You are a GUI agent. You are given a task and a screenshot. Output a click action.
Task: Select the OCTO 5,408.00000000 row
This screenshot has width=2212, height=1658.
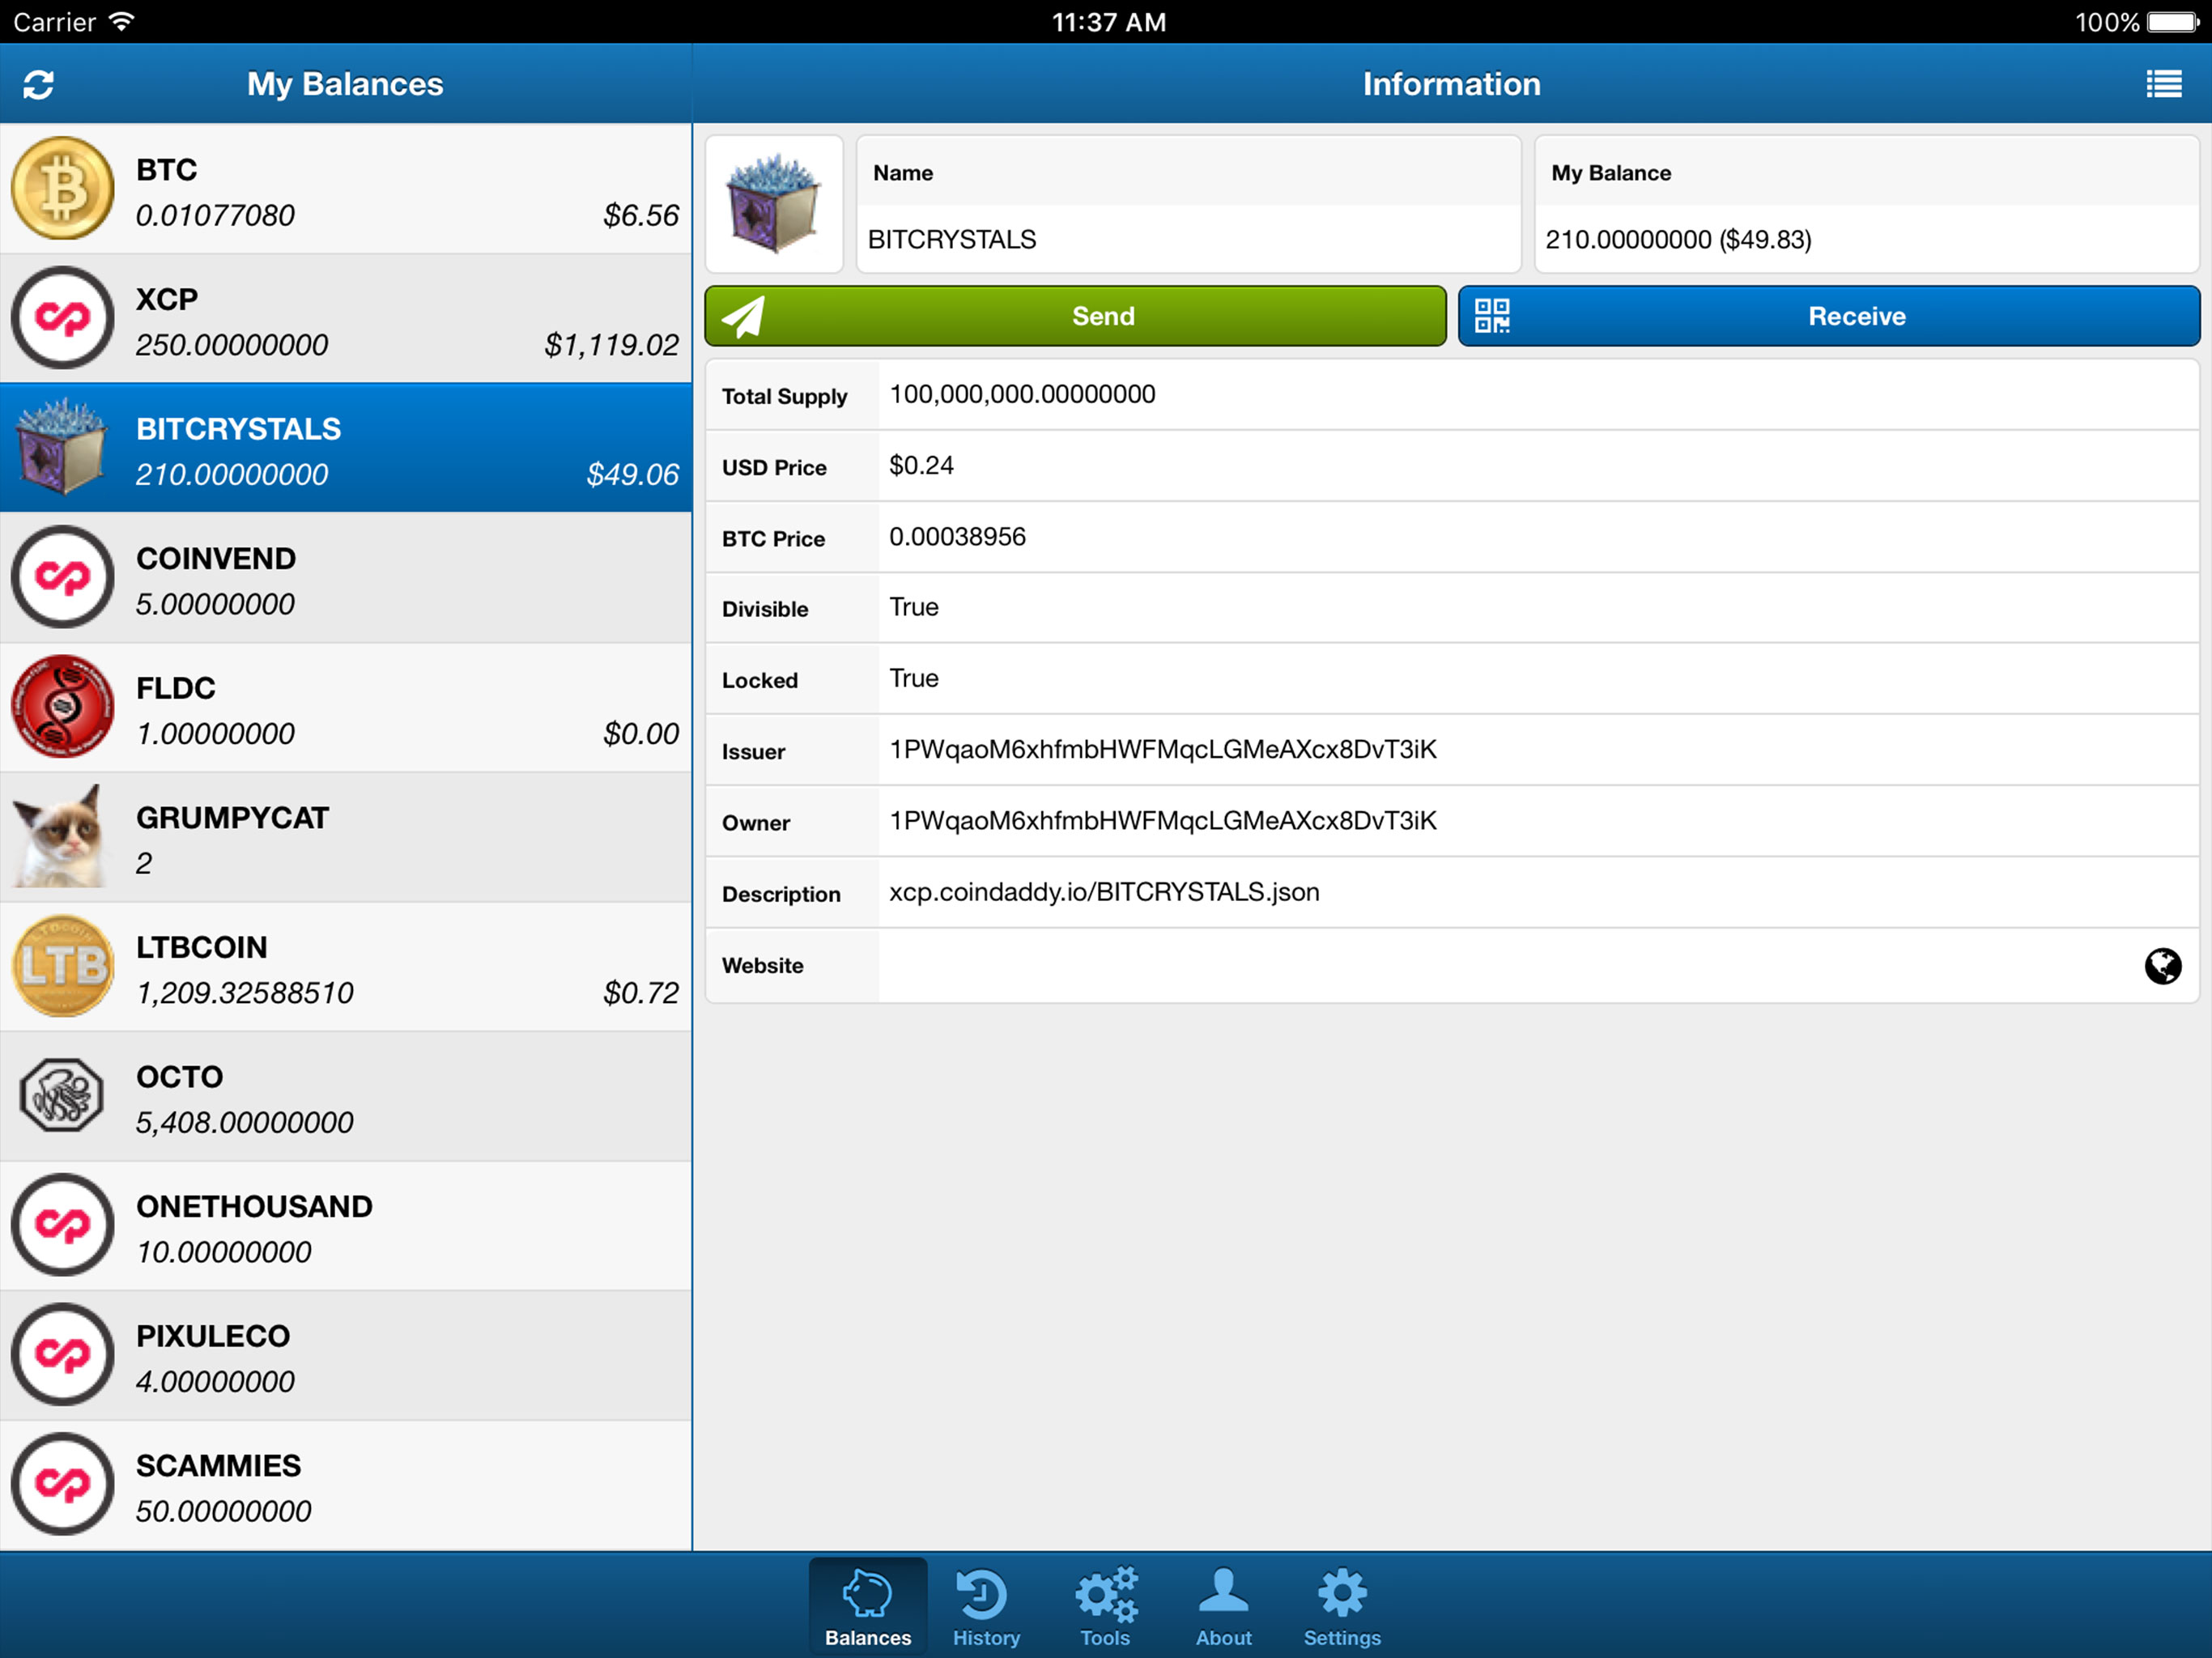(x=346, y=1096)
